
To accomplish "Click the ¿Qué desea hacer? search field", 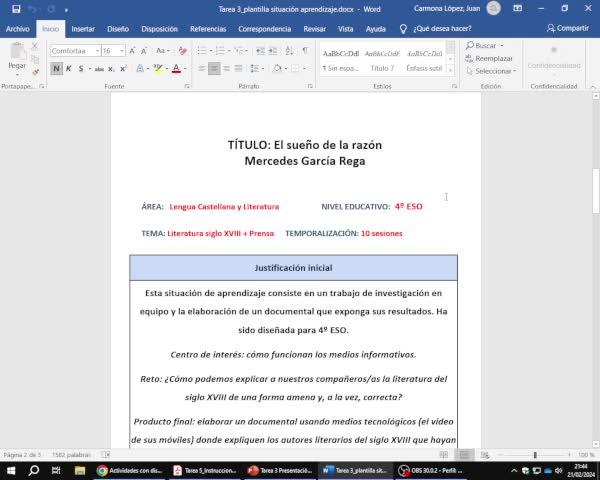I will tap(441, 29).
